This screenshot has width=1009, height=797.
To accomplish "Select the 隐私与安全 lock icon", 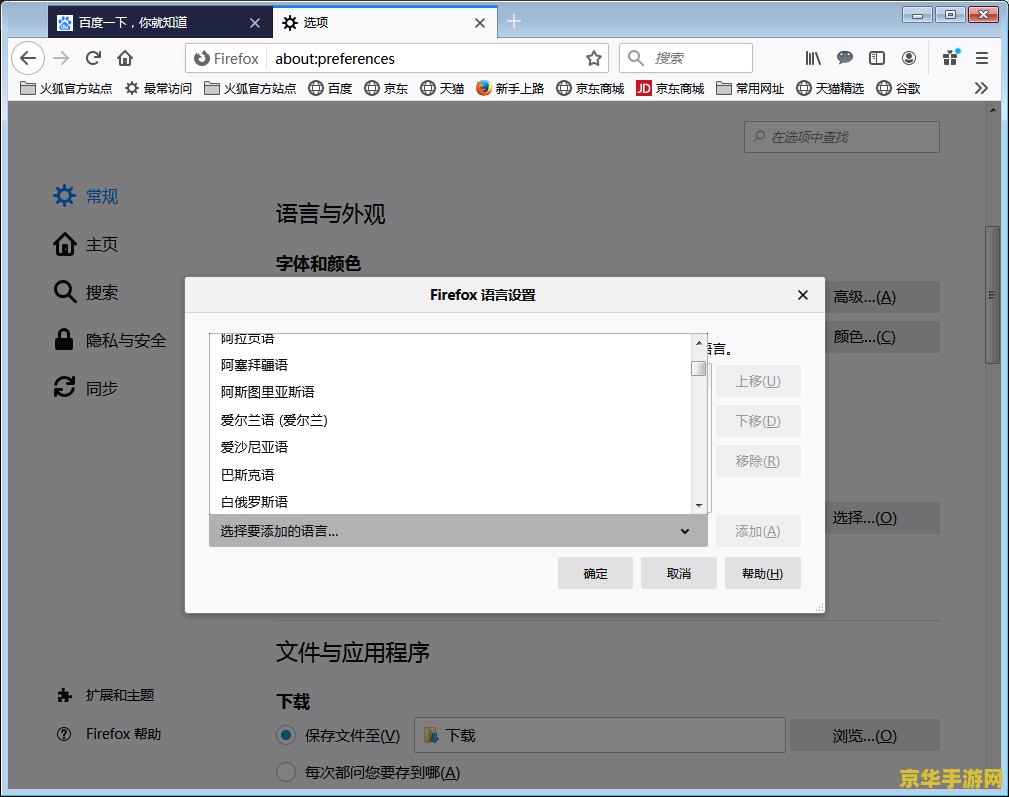I will 64,340.
